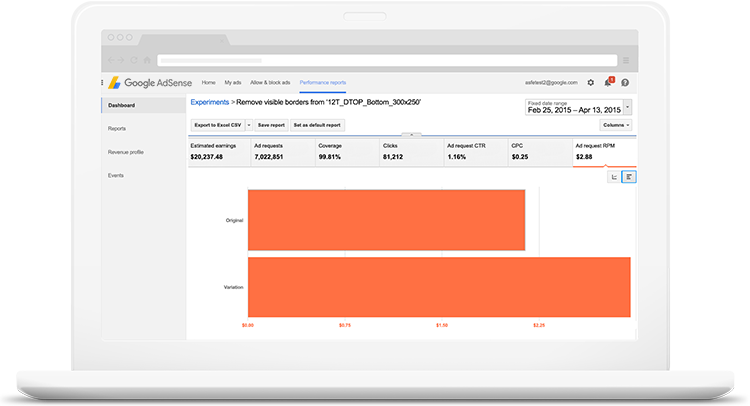Click the $2.25 axis value
Screen dimensions: 750x406
point(539,325)
